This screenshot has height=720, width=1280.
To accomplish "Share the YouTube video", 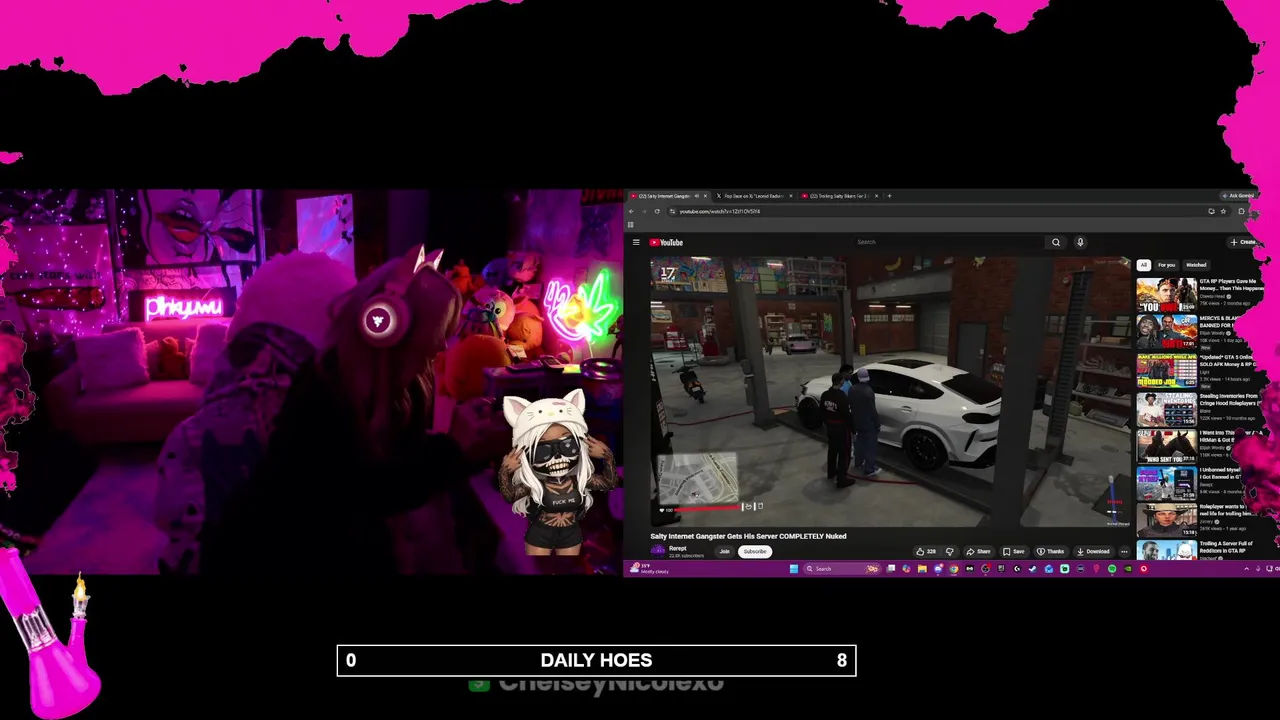I will coord(978,551).
